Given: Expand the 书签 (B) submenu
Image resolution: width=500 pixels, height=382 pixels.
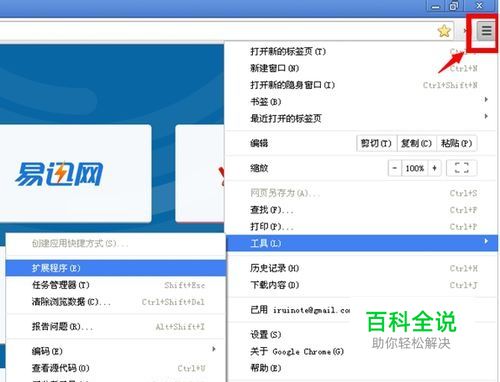Looking at the screenshot, I should [362, 102].
